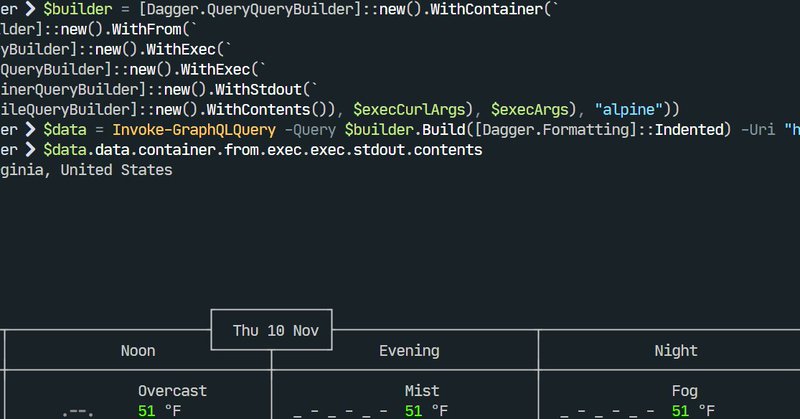The width and height of the screenshot is (800, 419).
Task: Click the 51 °F temperature under Fog
Action: (x=693, y=411)
